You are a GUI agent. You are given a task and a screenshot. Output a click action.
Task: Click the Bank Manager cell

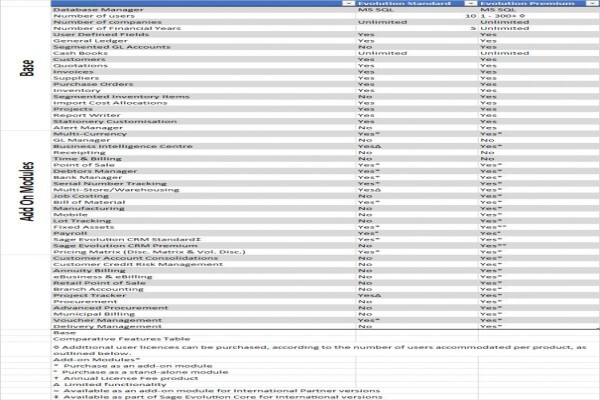(x=203, y=177)
